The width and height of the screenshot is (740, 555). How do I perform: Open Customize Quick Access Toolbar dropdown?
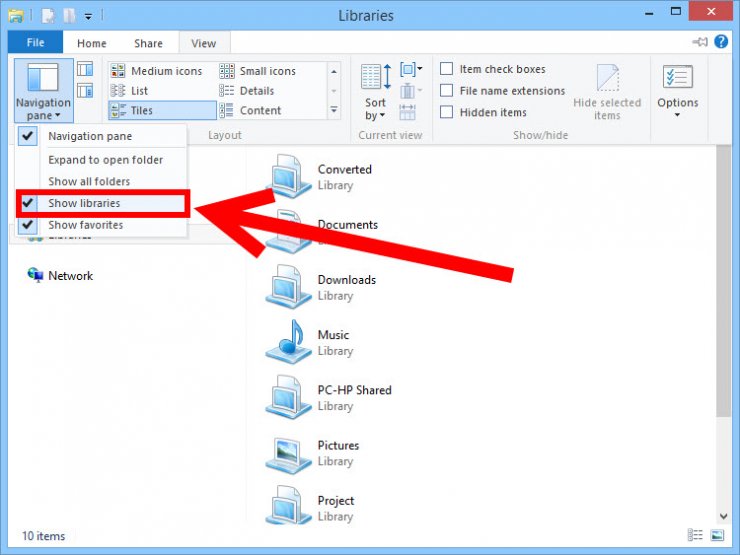pos(88,16)
